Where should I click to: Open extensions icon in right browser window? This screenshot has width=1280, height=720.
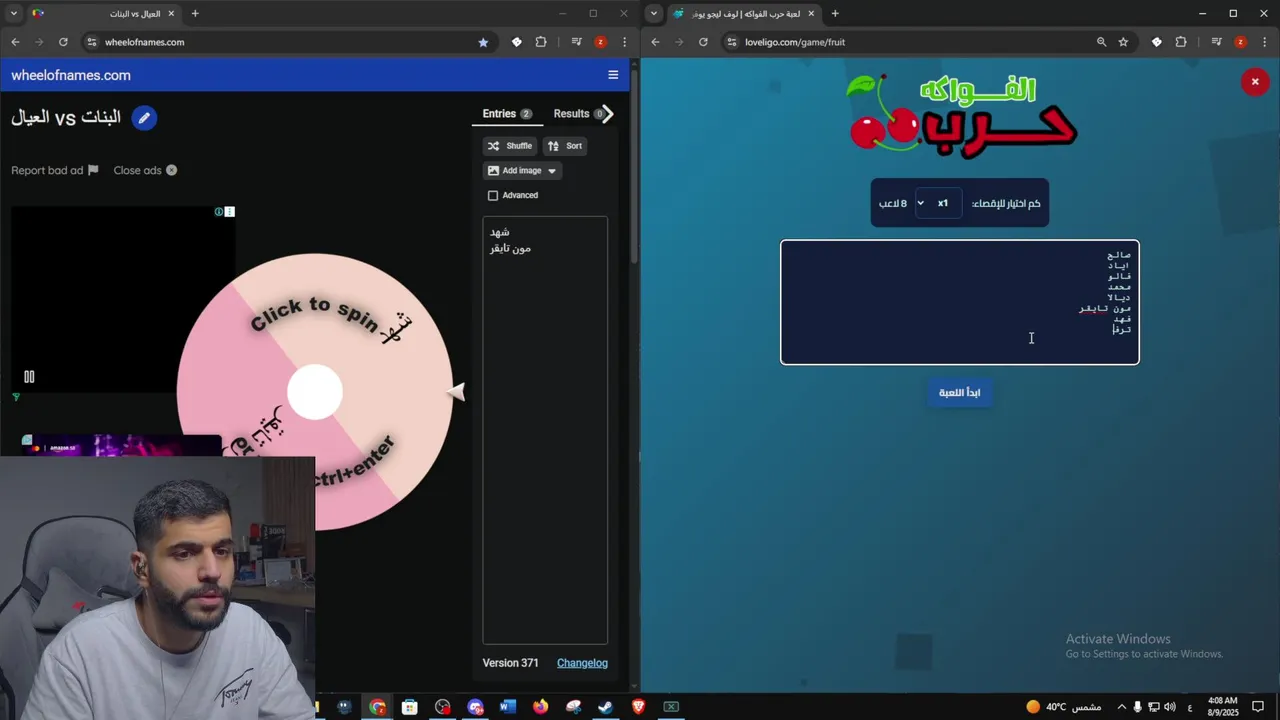pyautogui.click(x=1181, y=42)
